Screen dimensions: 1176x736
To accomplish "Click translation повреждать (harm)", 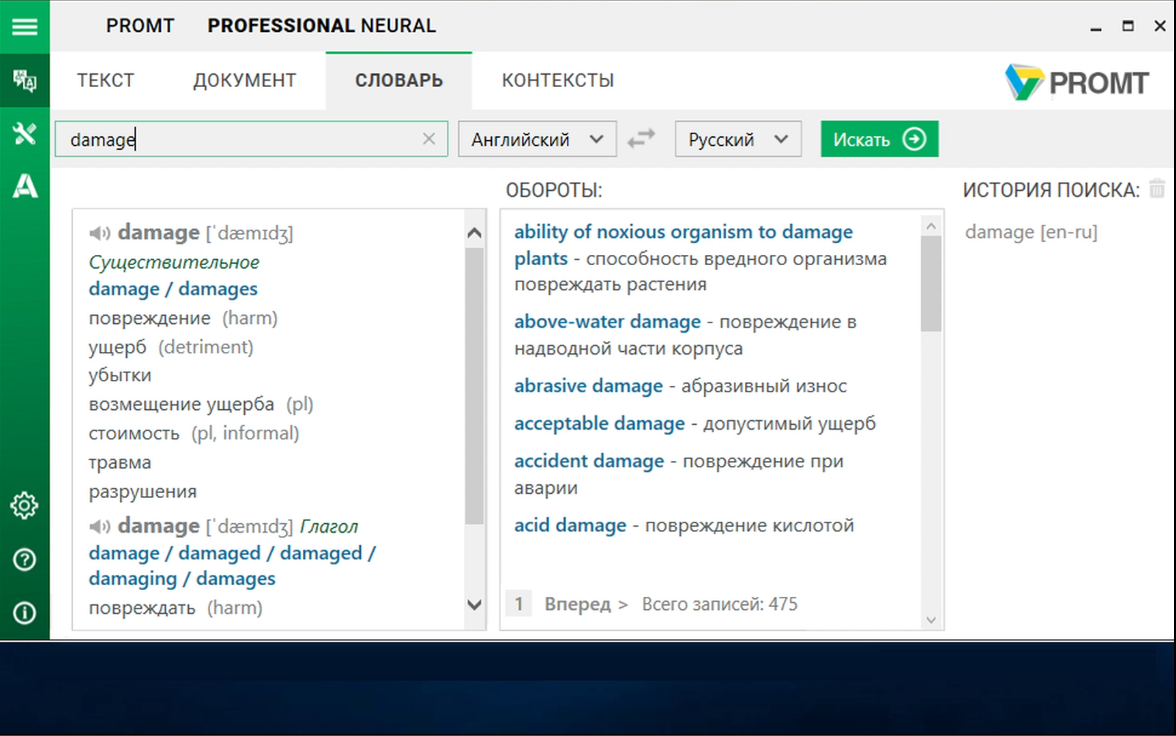I will click(x=176, y=608).
